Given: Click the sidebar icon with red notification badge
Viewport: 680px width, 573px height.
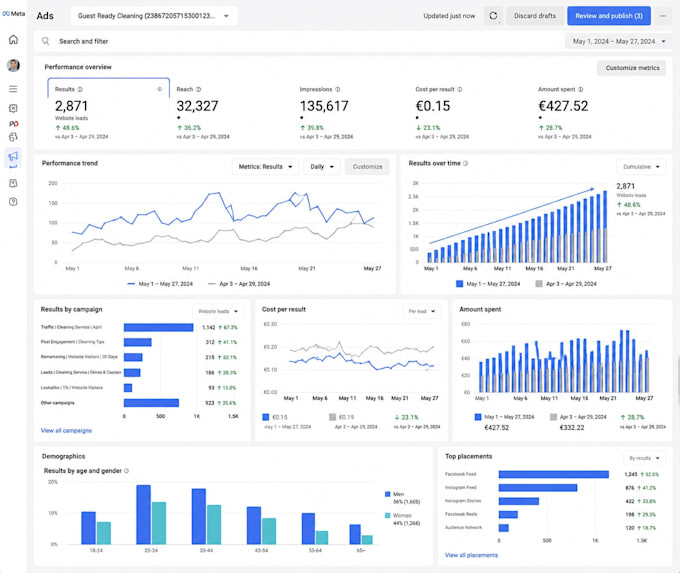Looking at the screenshot, I should tap(13, 124).
